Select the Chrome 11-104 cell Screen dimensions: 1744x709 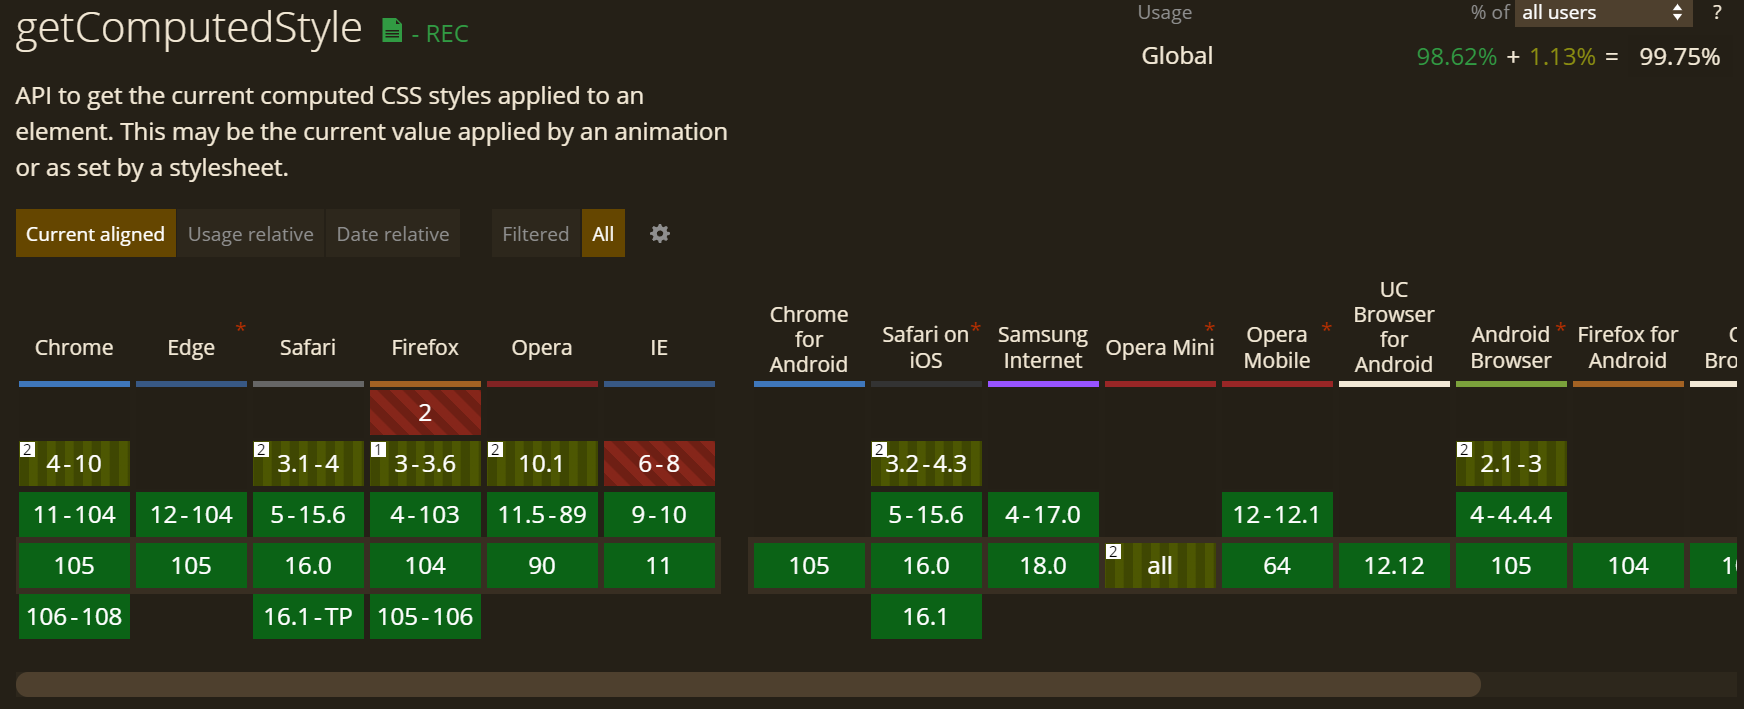[x=74, y=514]
